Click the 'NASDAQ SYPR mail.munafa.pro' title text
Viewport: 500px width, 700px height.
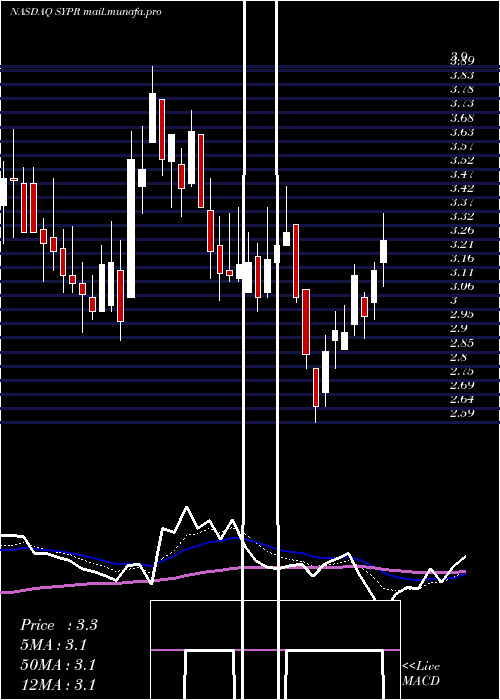point(86,12)
